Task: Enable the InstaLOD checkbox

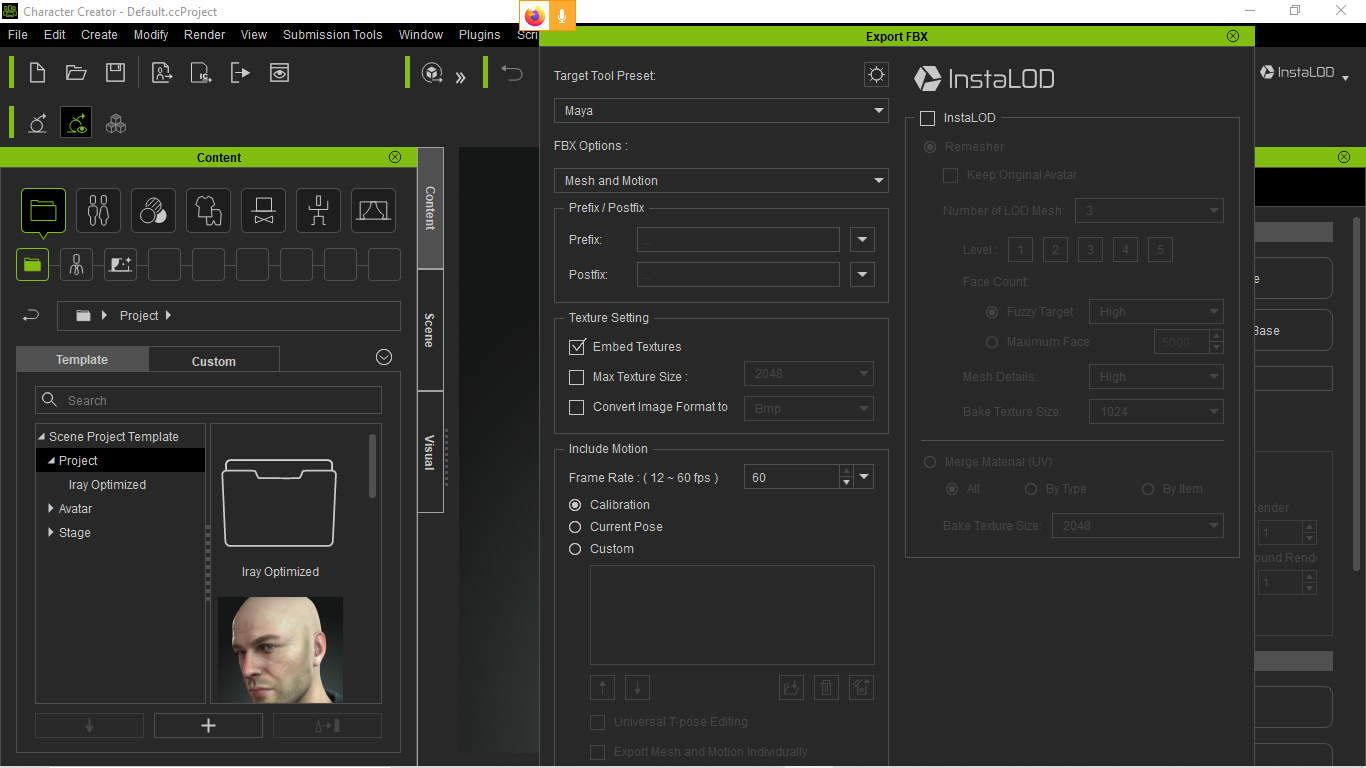Action: (927, 117)
